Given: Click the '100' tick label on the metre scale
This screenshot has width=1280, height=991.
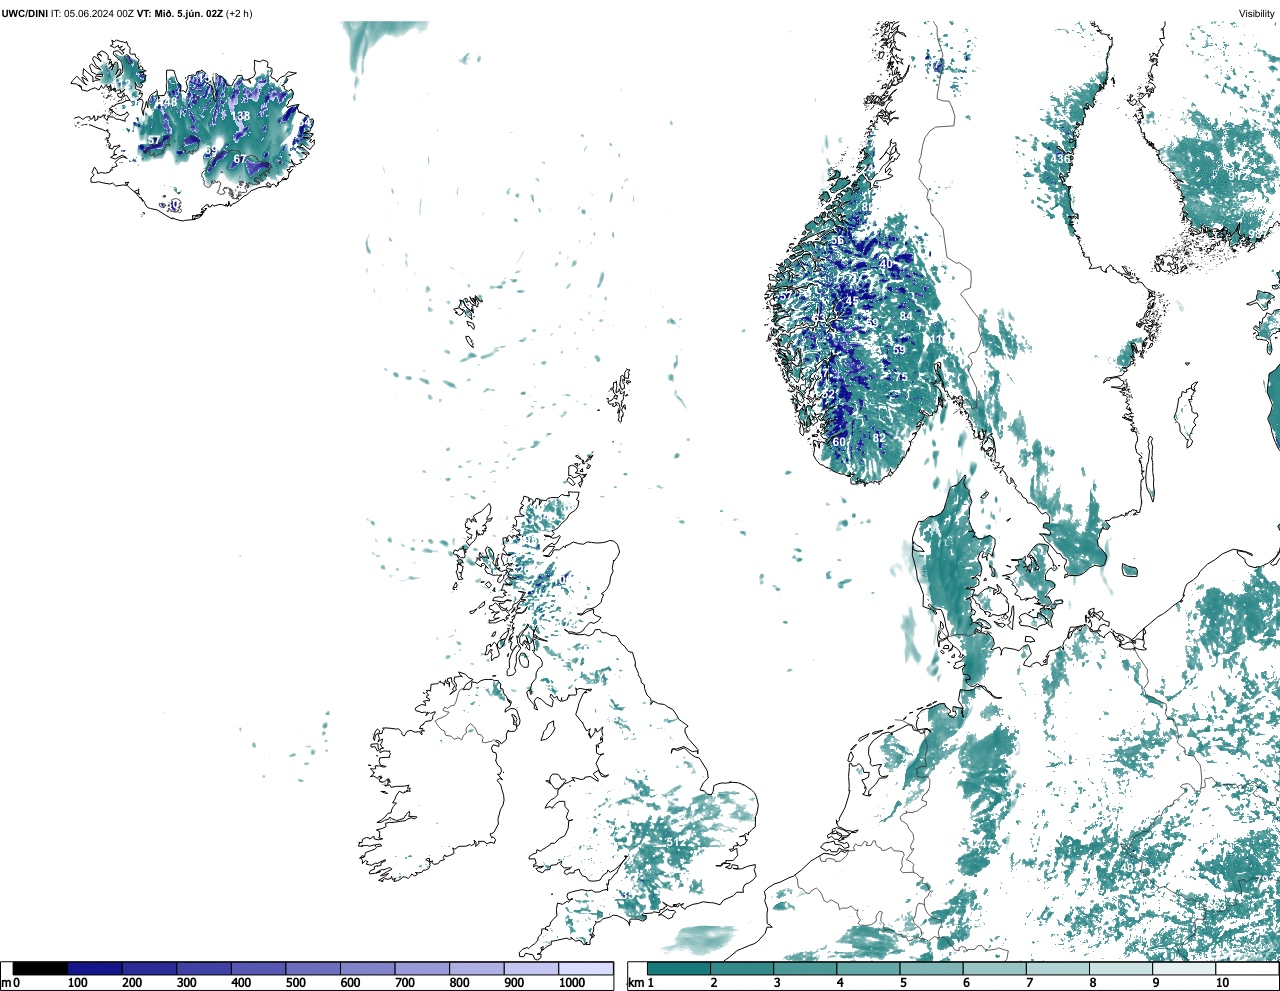Looking at the screenshot, I should 77,983.
